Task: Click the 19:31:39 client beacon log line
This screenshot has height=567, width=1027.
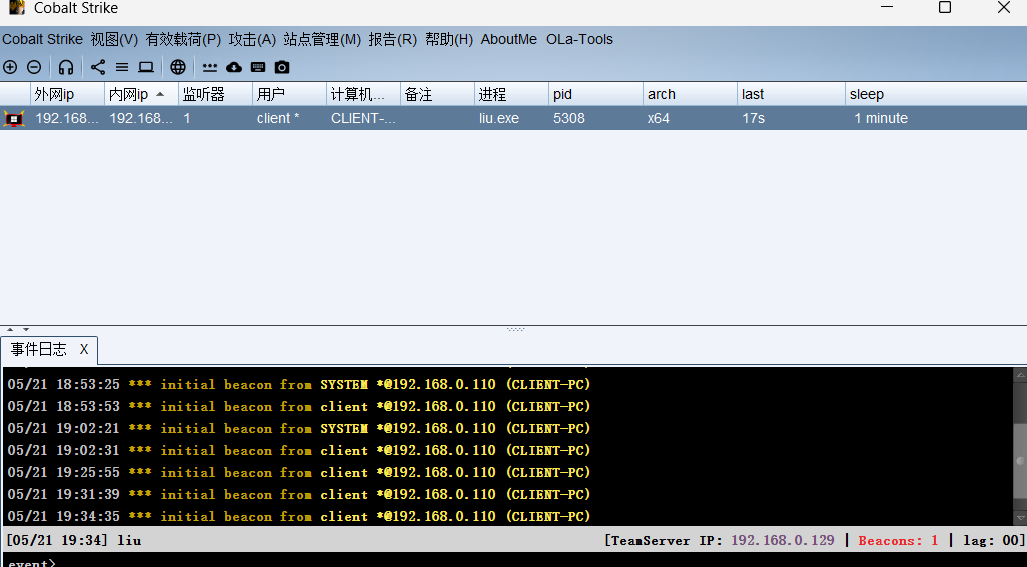Action: (x=299, y=494)
